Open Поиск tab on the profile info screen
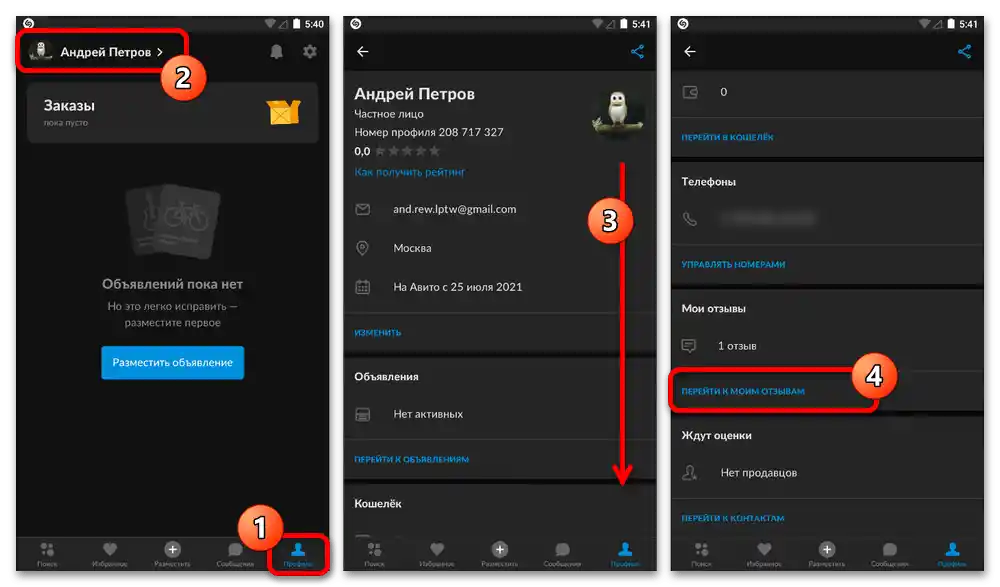Screen dimensions: 1000x587 click(374, 554)
